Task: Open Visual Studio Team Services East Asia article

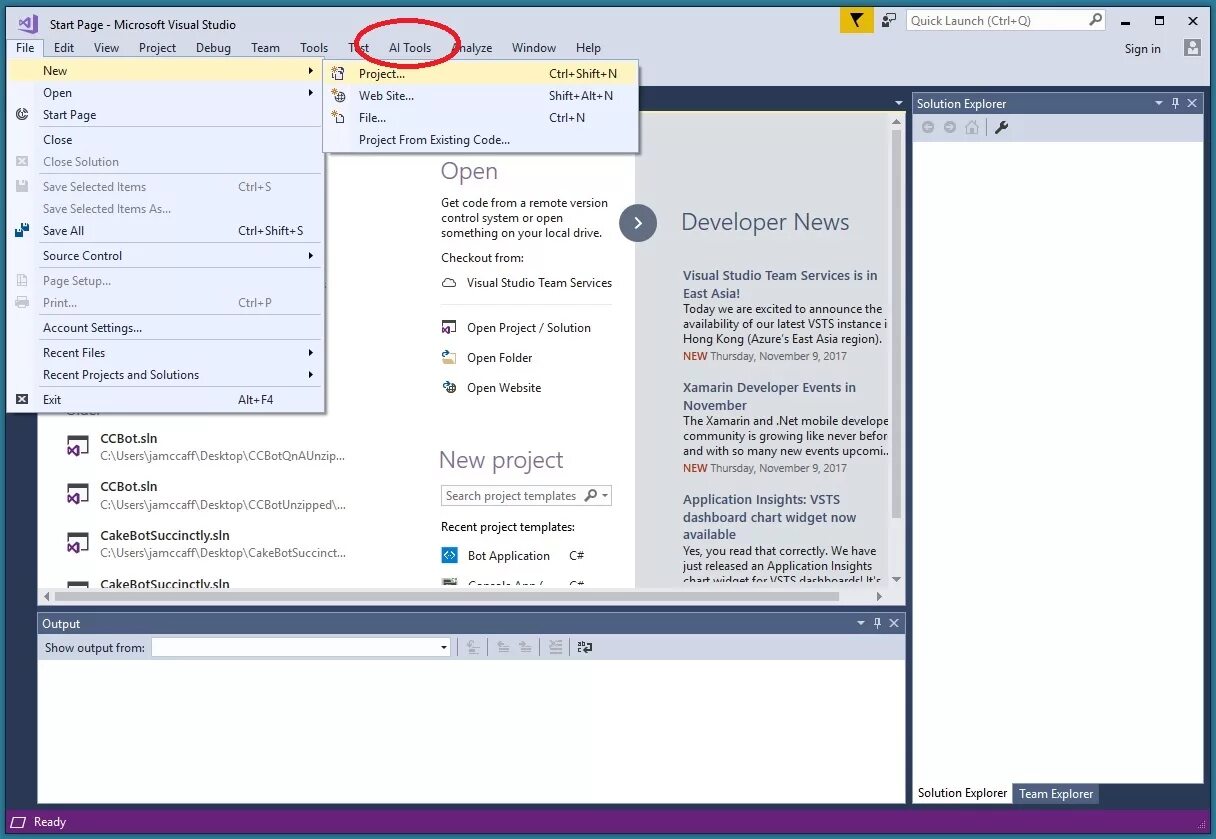Action: coord(780,284)
